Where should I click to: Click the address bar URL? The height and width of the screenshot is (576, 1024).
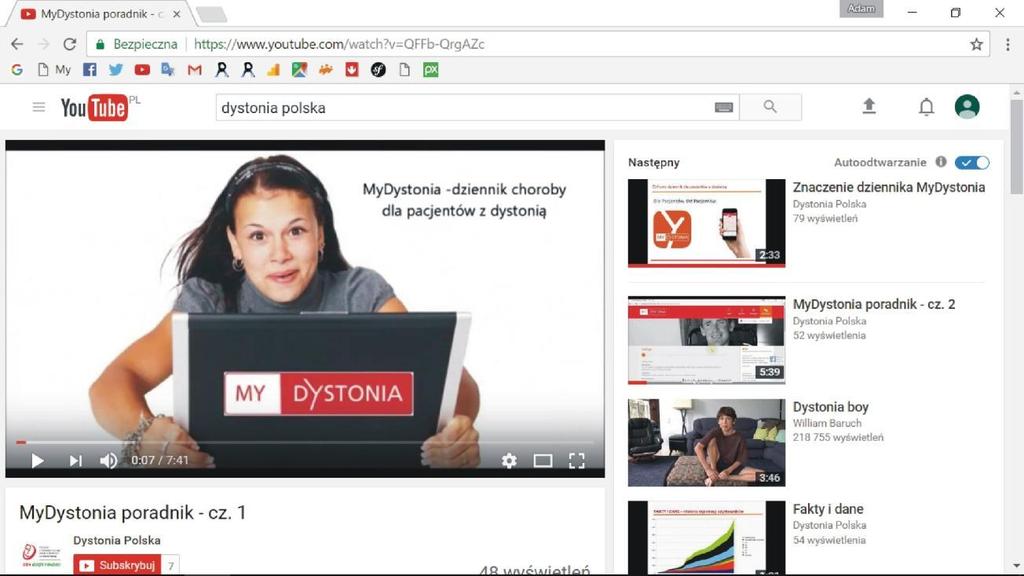(x=339, y=44)
